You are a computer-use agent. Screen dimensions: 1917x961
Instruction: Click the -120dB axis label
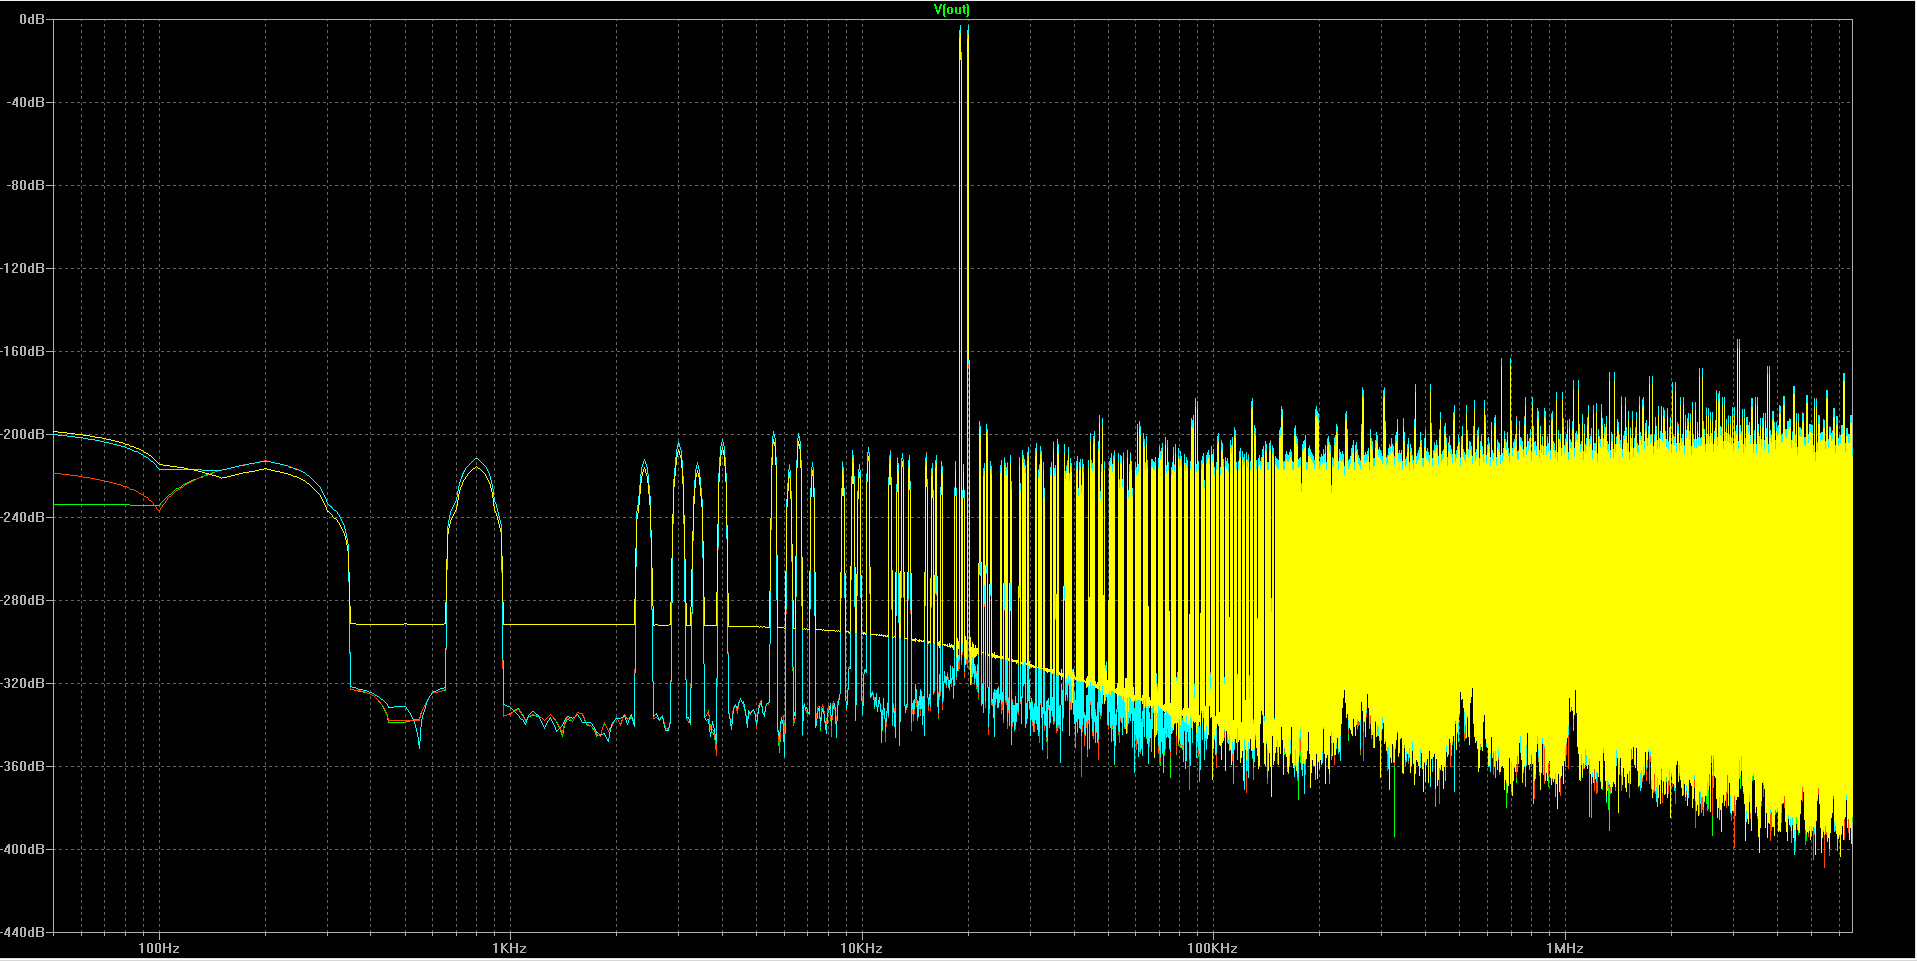coord(26,268)
